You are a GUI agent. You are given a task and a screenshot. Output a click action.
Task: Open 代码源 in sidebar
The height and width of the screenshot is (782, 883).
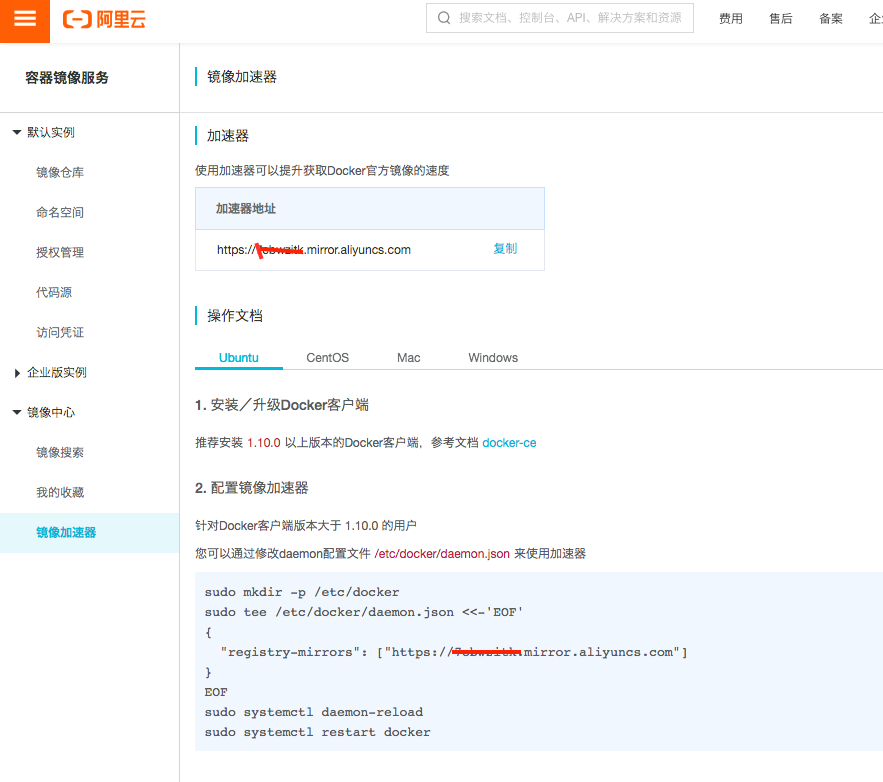[54, 292]
